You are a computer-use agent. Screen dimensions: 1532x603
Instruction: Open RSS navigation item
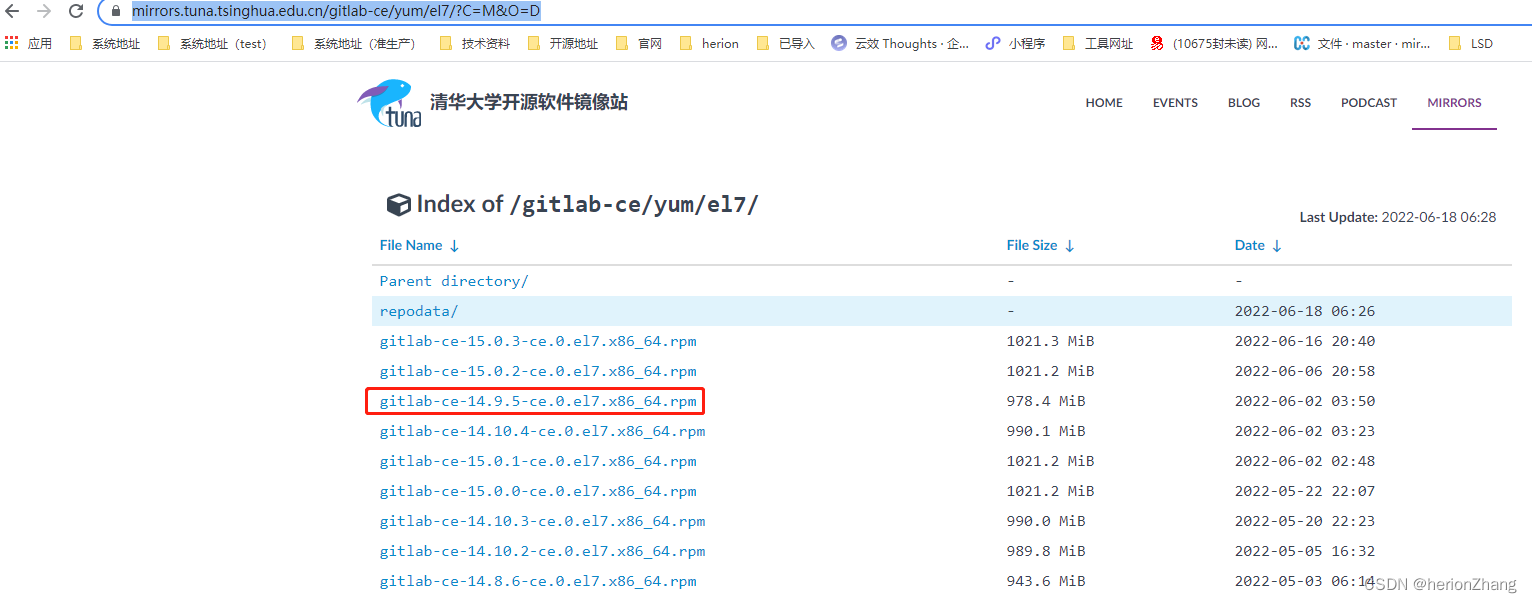[1300, 103]
